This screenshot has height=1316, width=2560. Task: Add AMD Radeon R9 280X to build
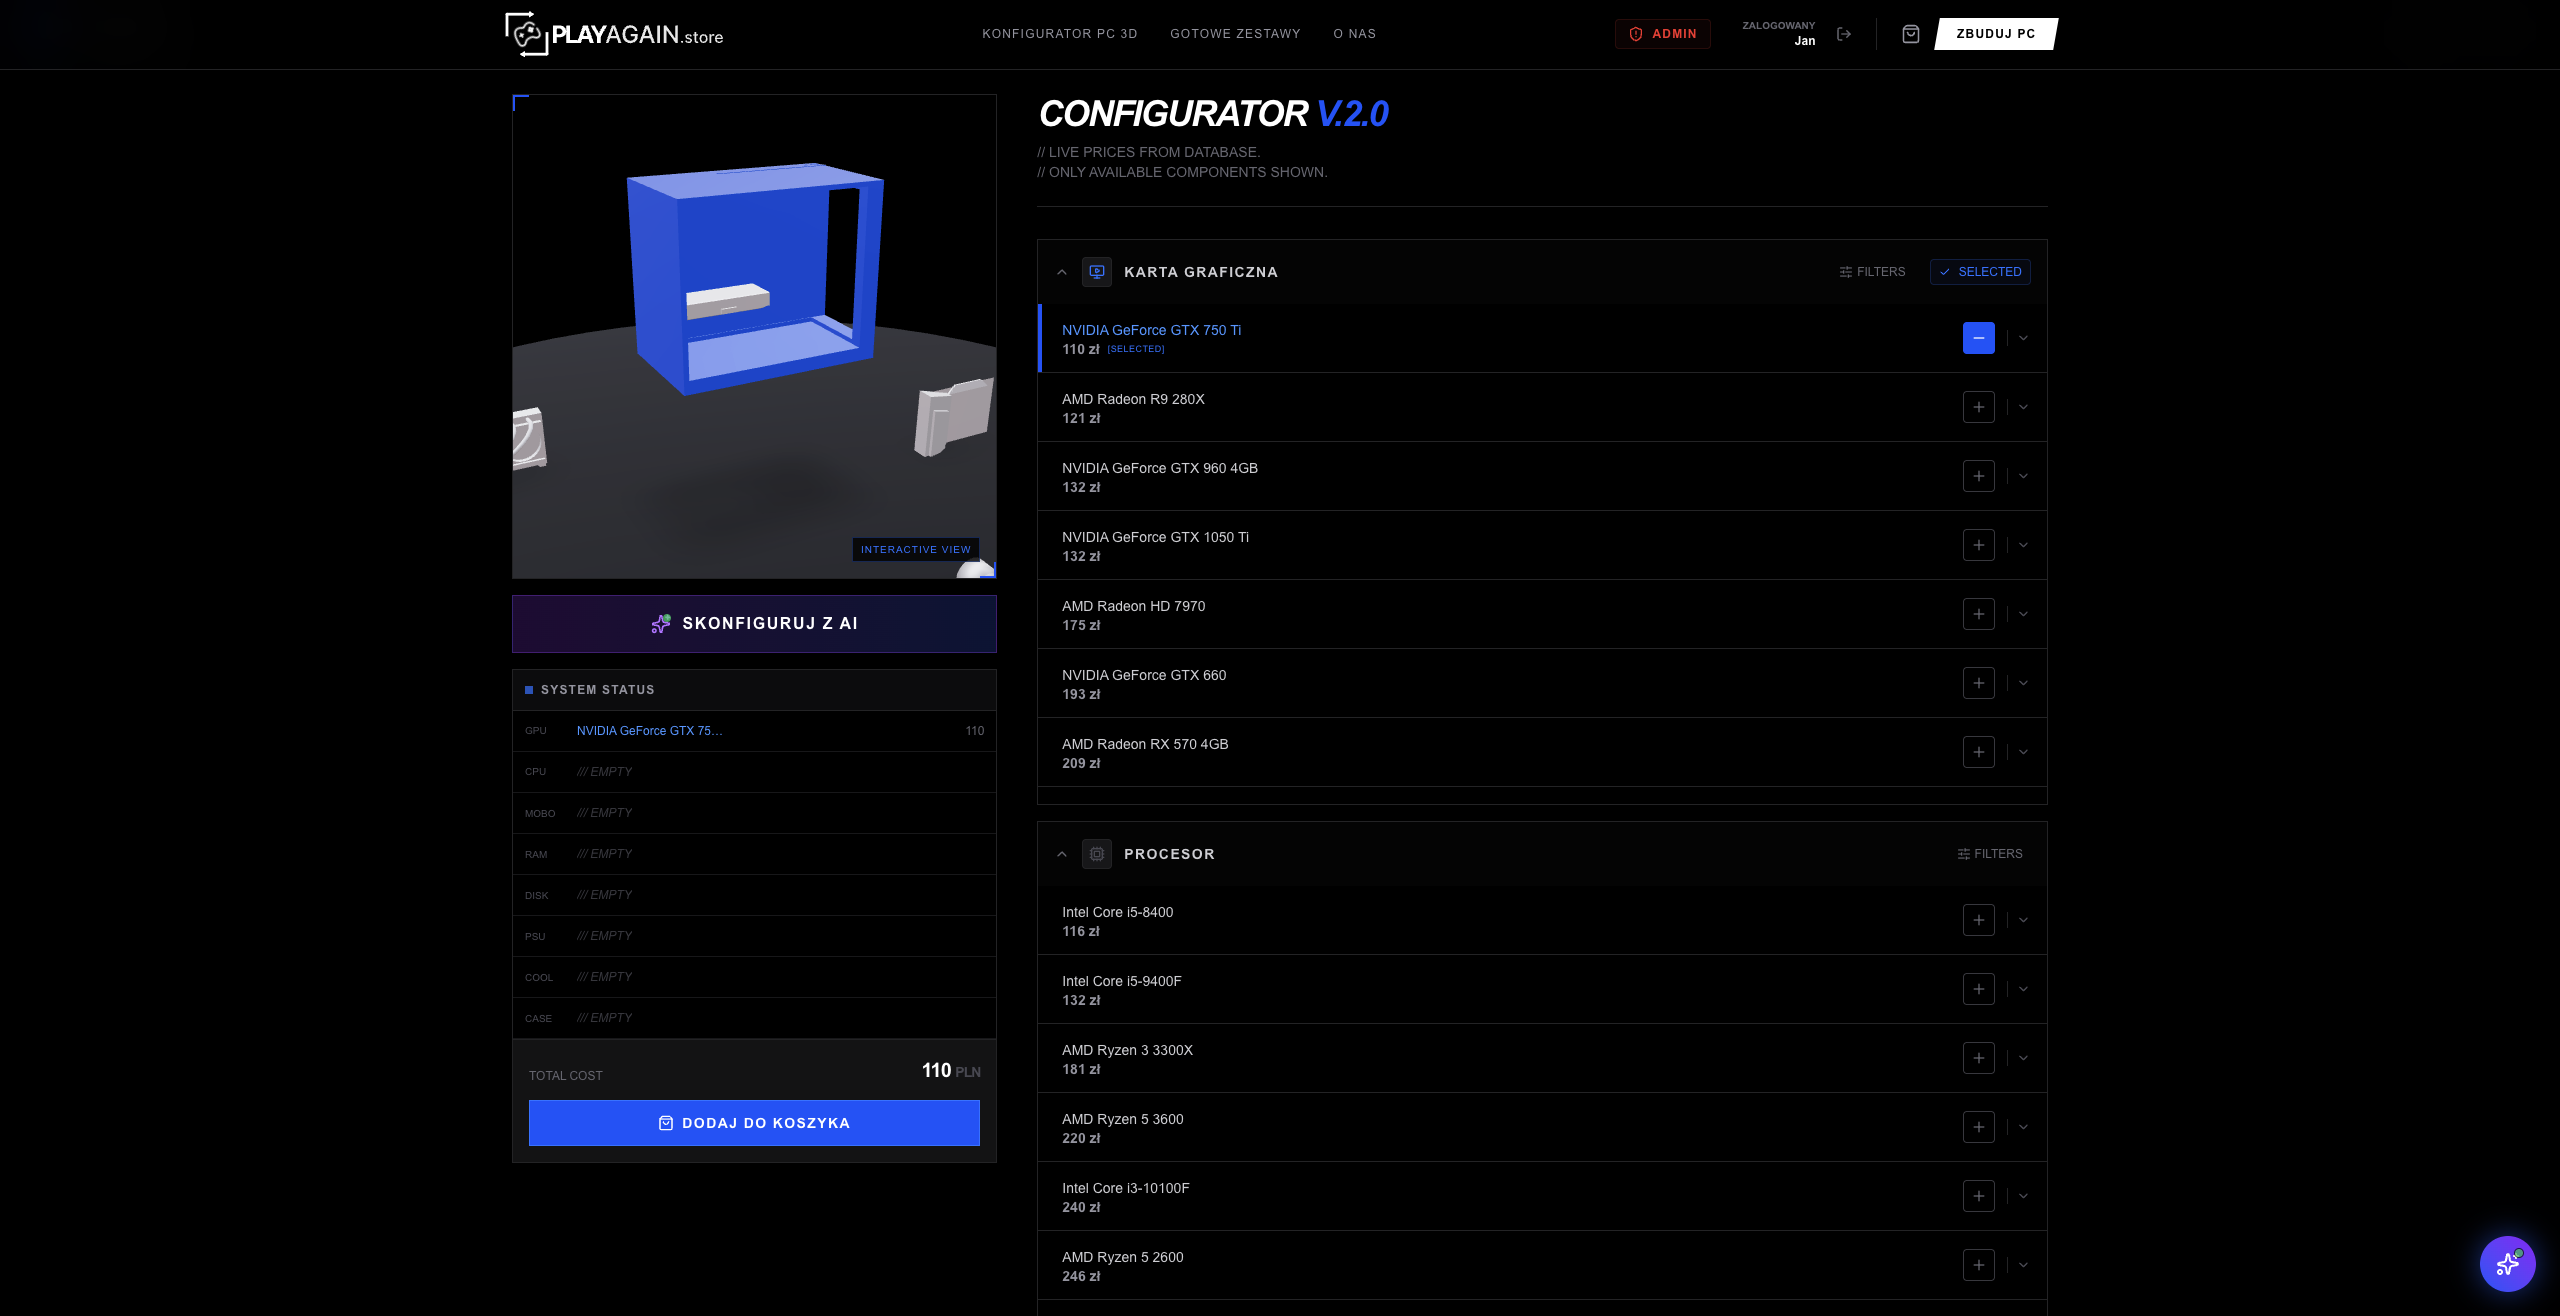pyautogui.click(x=1978, y=407)
